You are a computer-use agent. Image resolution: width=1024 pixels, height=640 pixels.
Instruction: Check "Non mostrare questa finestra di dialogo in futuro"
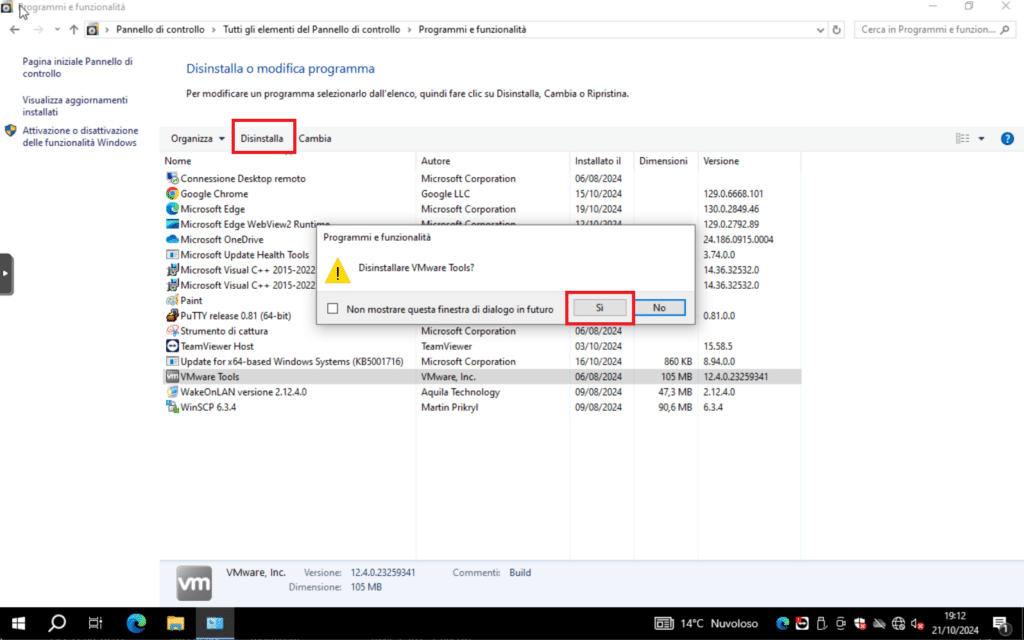click(x=332, y=308)
